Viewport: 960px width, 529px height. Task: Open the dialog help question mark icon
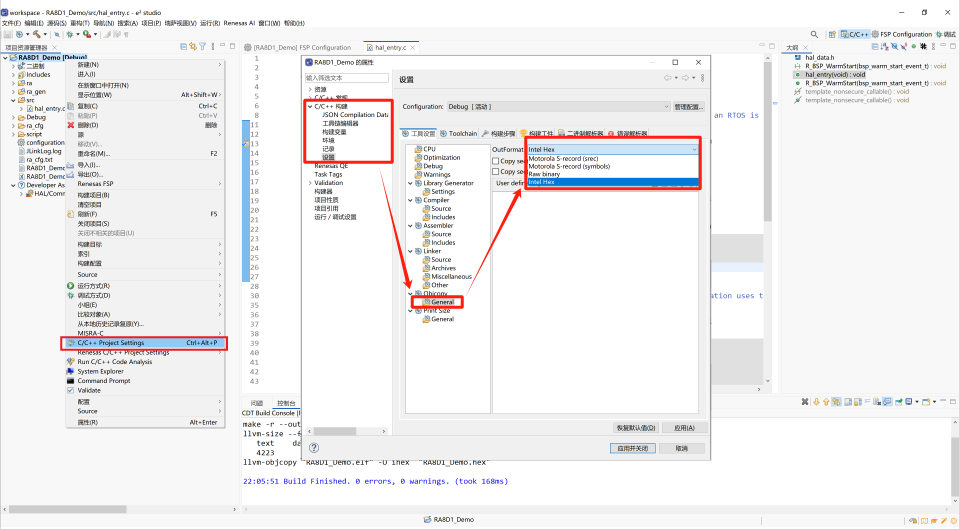point(314,448)
